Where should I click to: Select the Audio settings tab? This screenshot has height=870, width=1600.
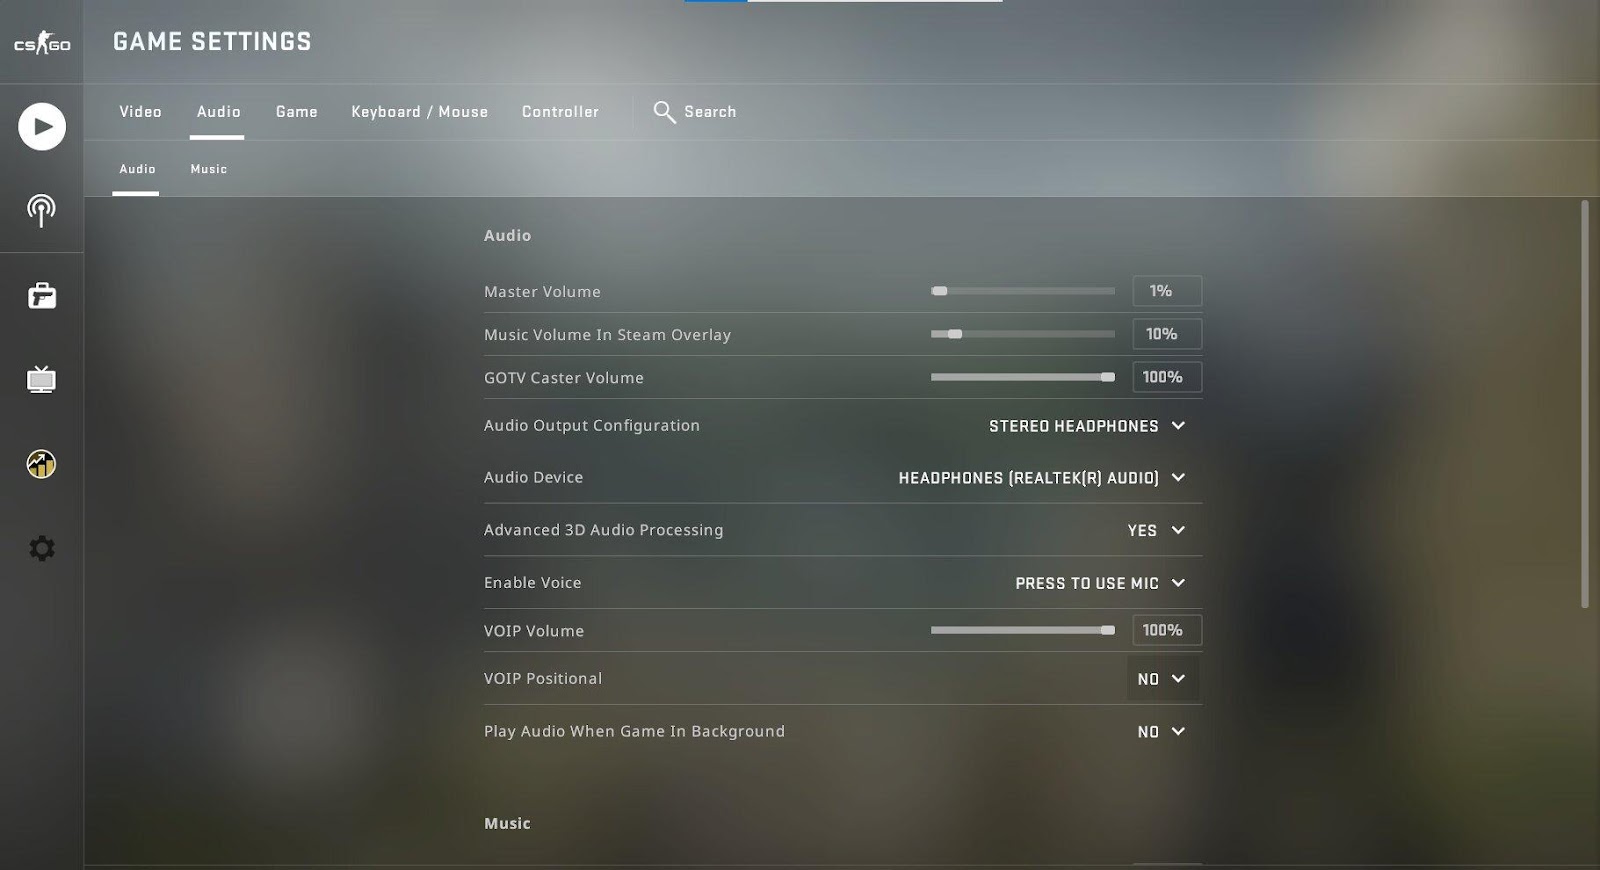tap(218, 112)
